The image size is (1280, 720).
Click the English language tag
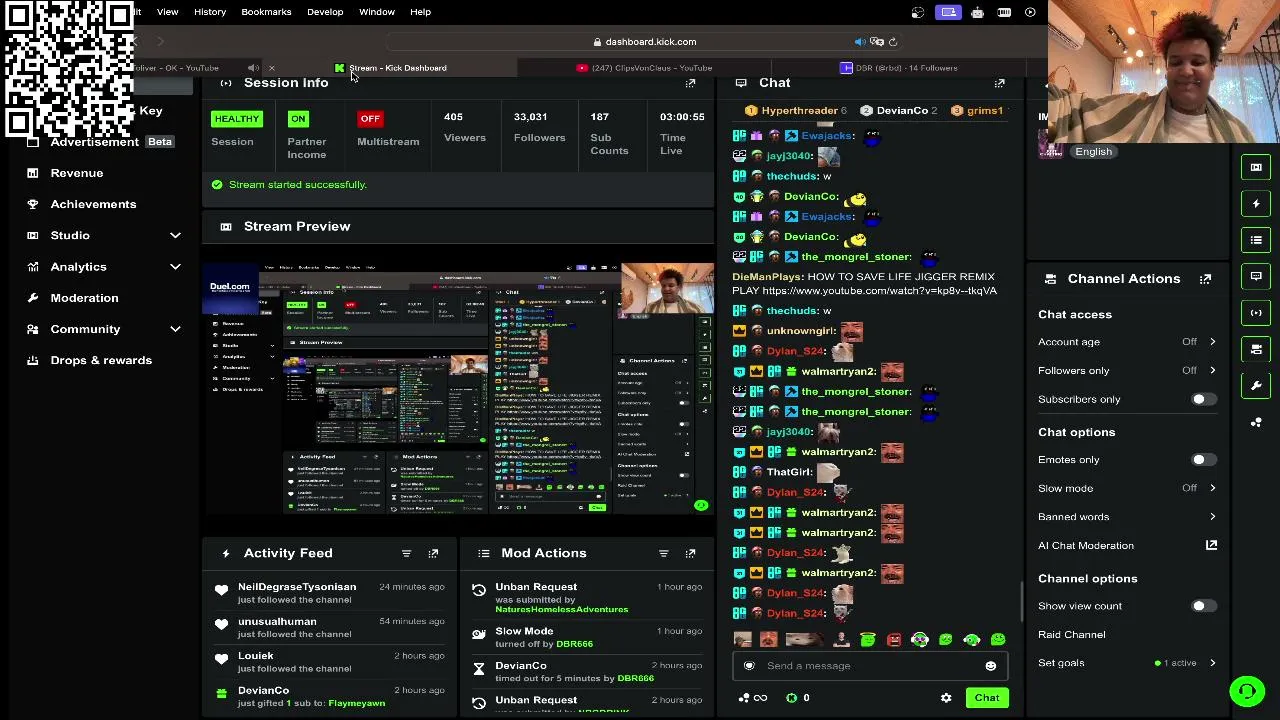pyautogui.click(x=1094, y=152)
